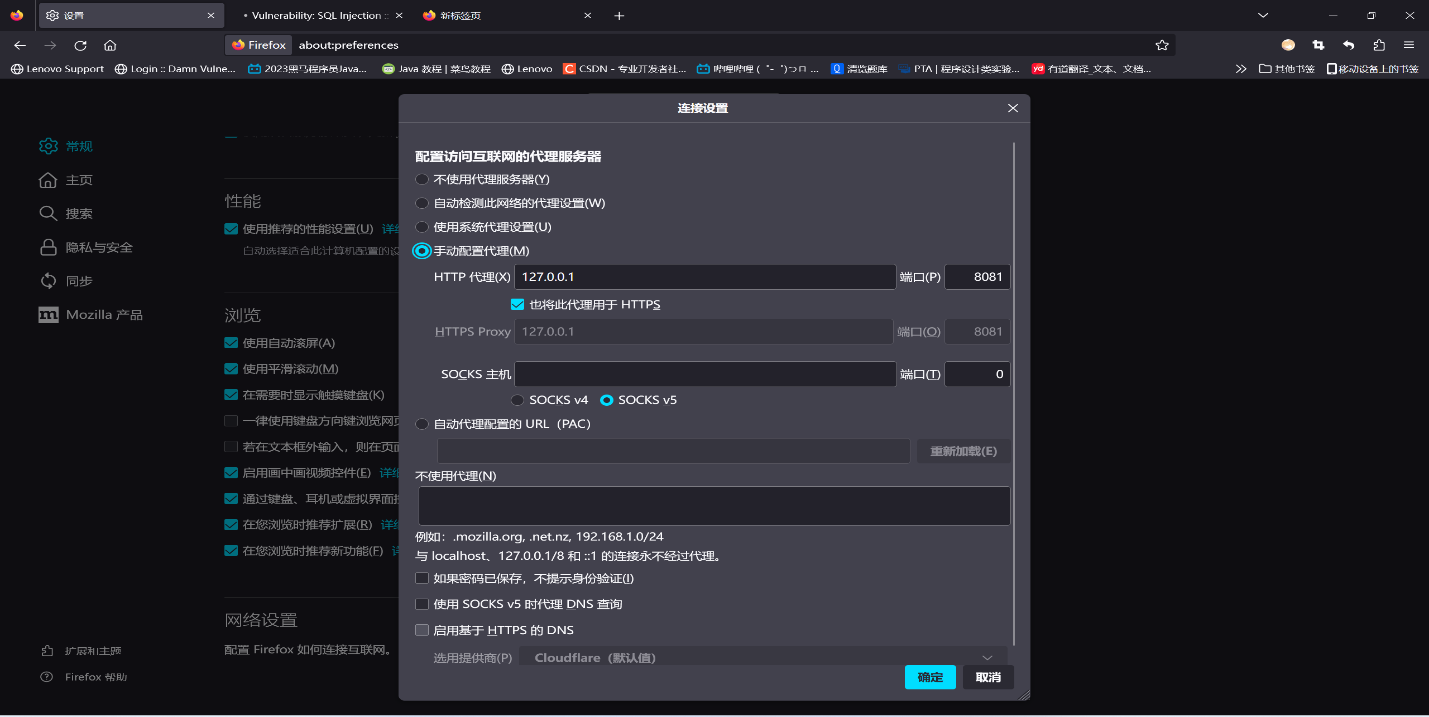The height and width of the screenshot is (717, 1429).
Task: Click the SOCKS 端口 field showing 0
Action: click(977, 374)
